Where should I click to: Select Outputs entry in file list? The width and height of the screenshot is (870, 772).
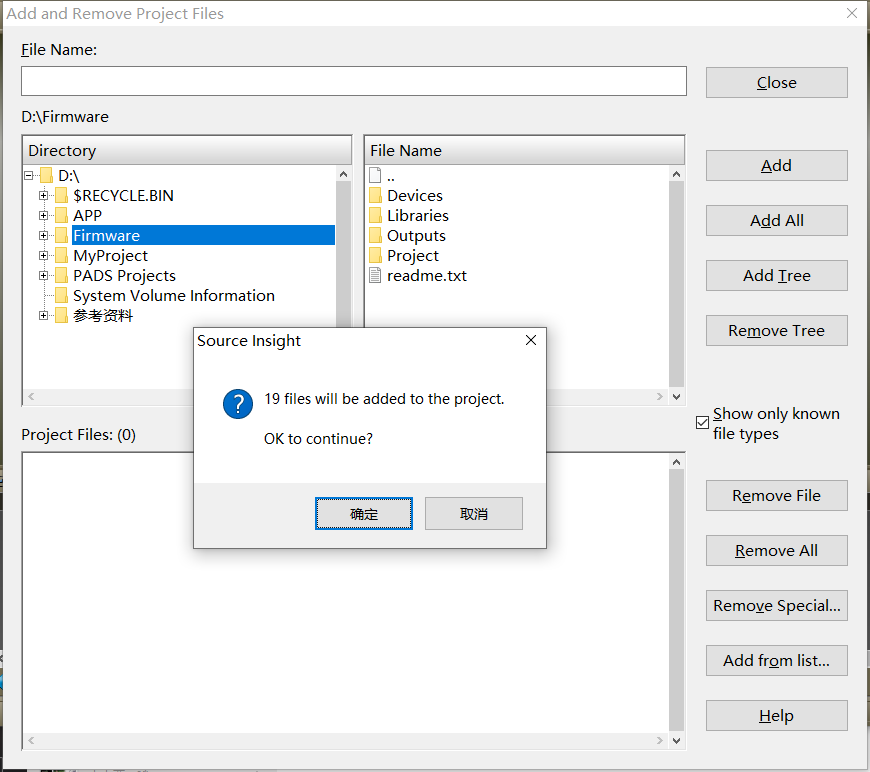tap(416, 235)
